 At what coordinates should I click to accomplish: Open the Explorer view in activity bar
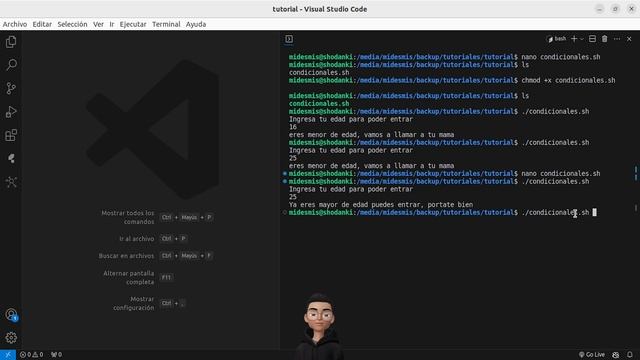point(11,42)
